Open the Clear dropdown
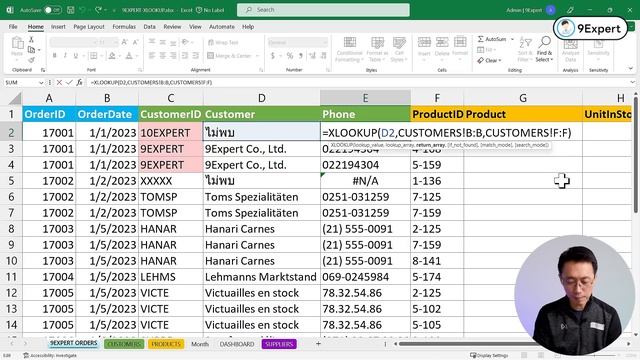Viewport: 640px width, 360px height. click(x=489, y=60)
